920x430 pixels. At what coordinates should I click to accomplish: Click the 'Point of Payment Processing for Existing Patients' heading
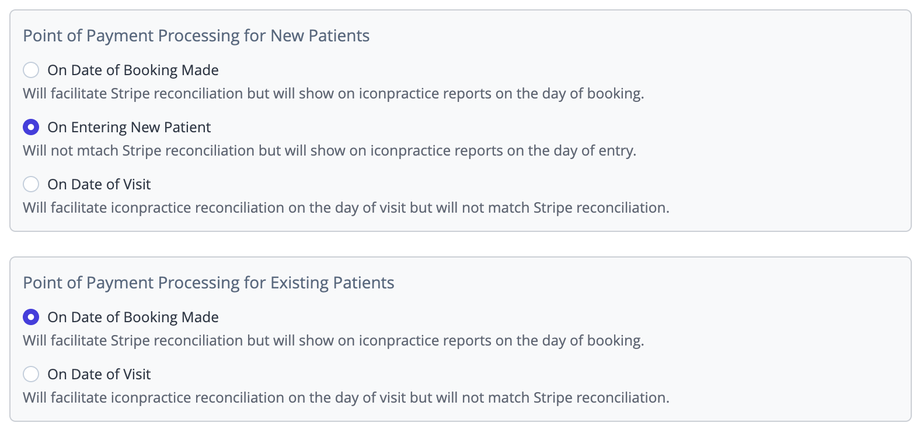click(208, 283)
